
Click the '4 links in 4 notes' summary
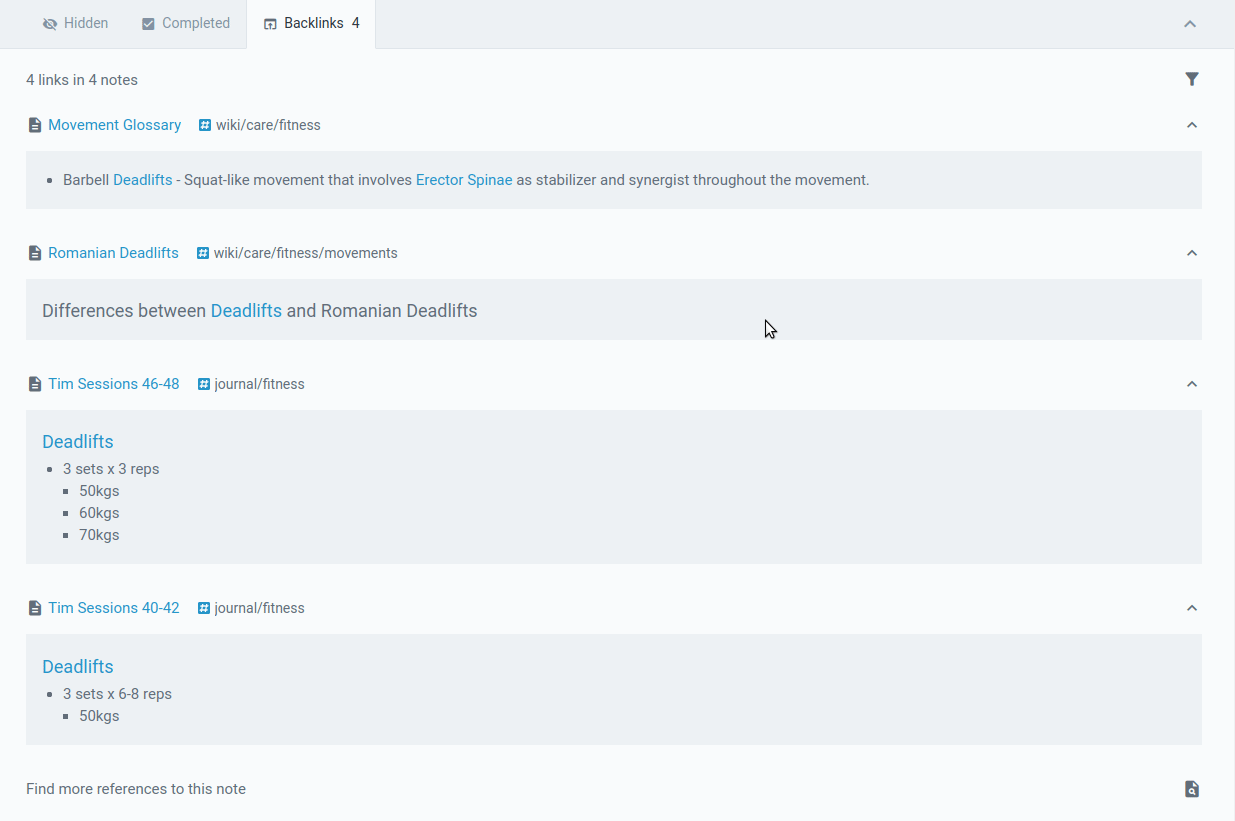[x=82, y=80]
